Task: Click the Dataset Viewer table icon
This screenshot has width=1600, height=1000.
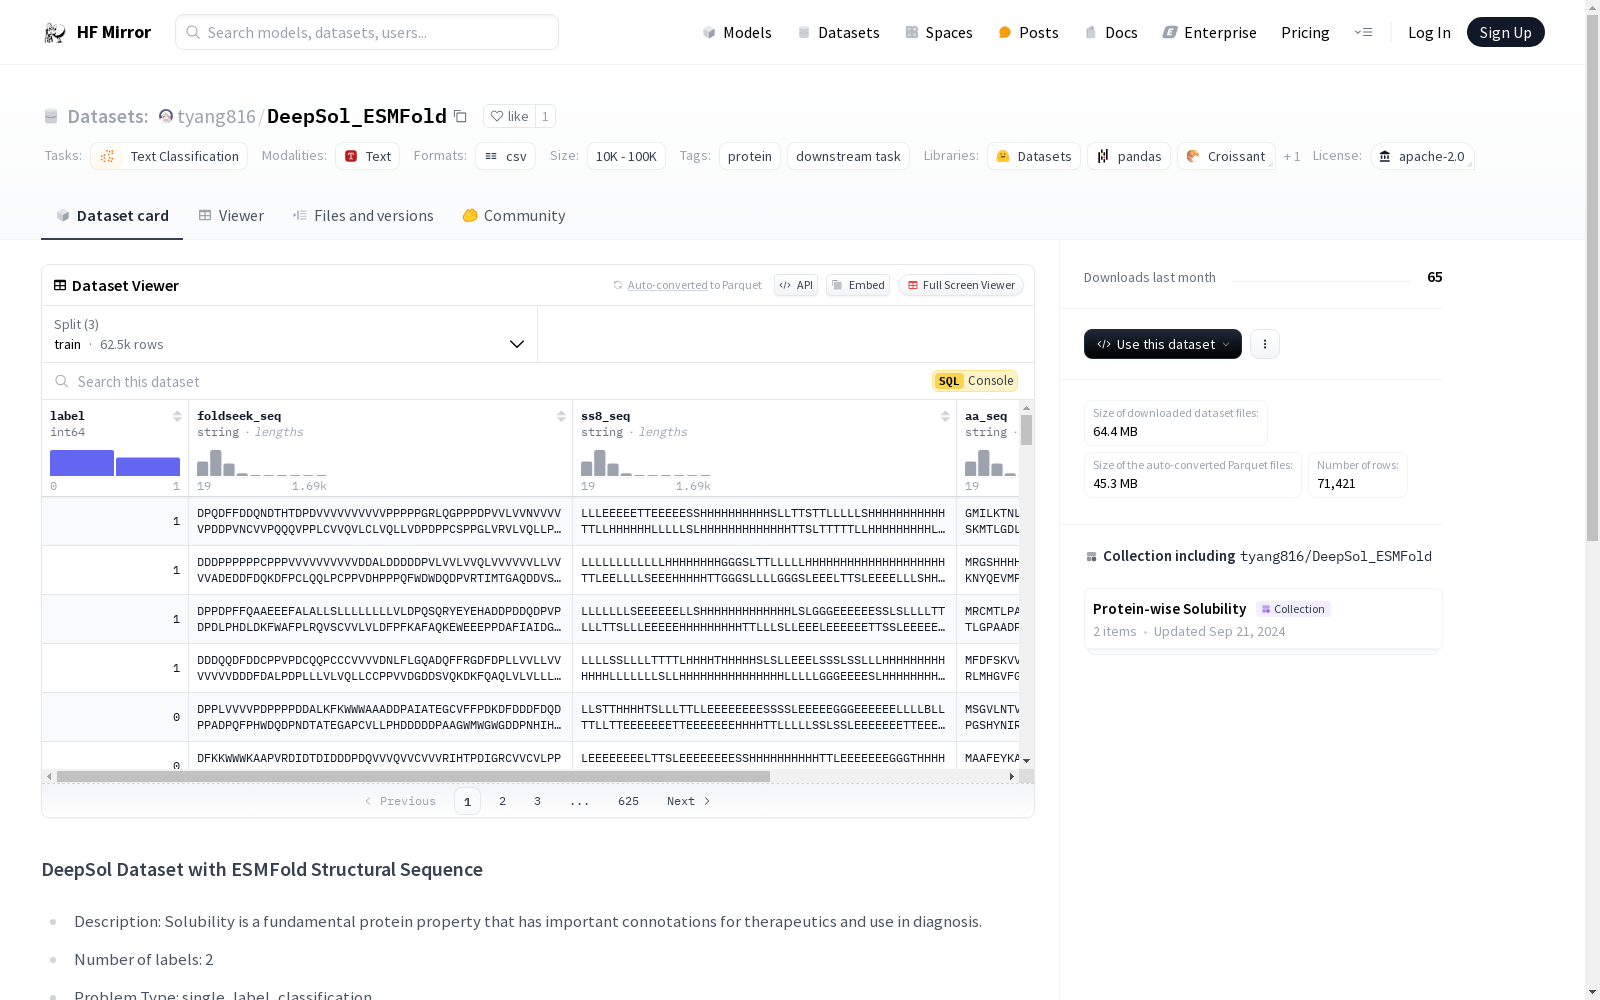Action: (x=60, y=285)
